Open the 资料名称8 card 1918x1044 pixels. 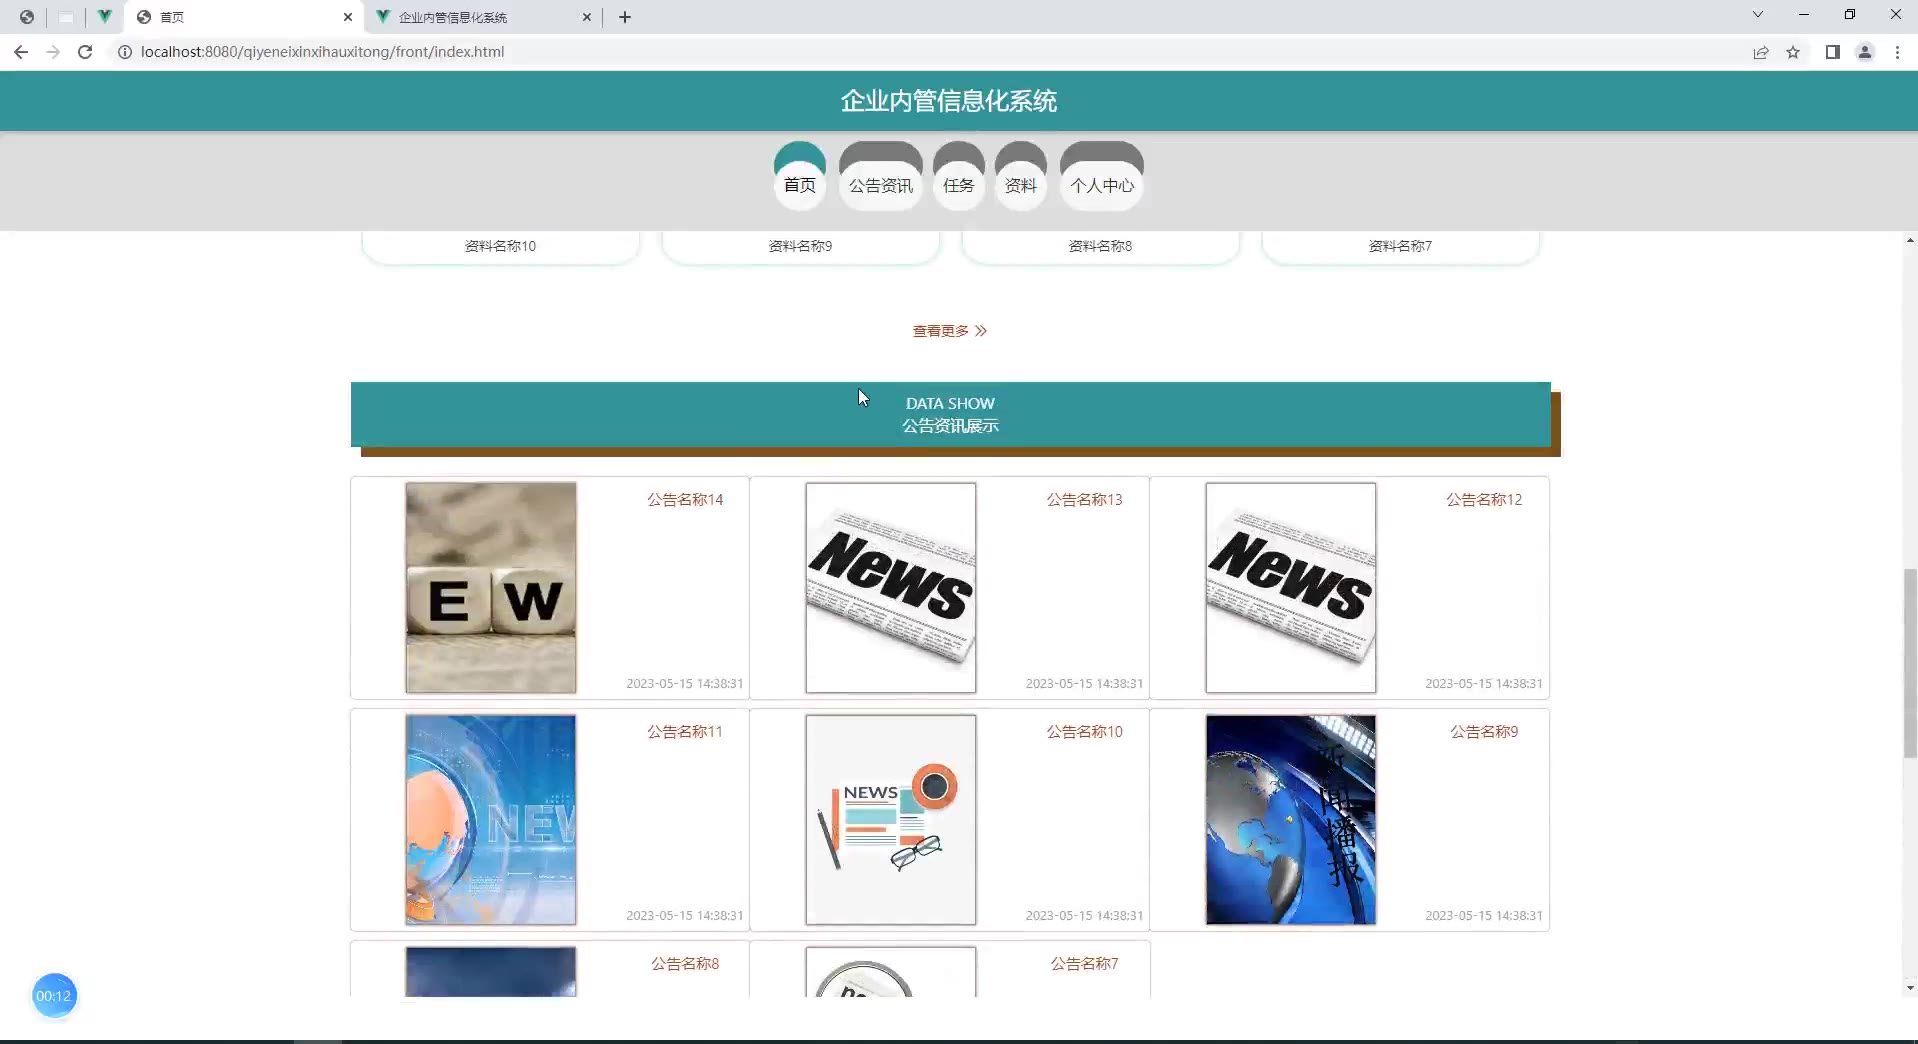pyautogui.click(x=1100, y=247)
